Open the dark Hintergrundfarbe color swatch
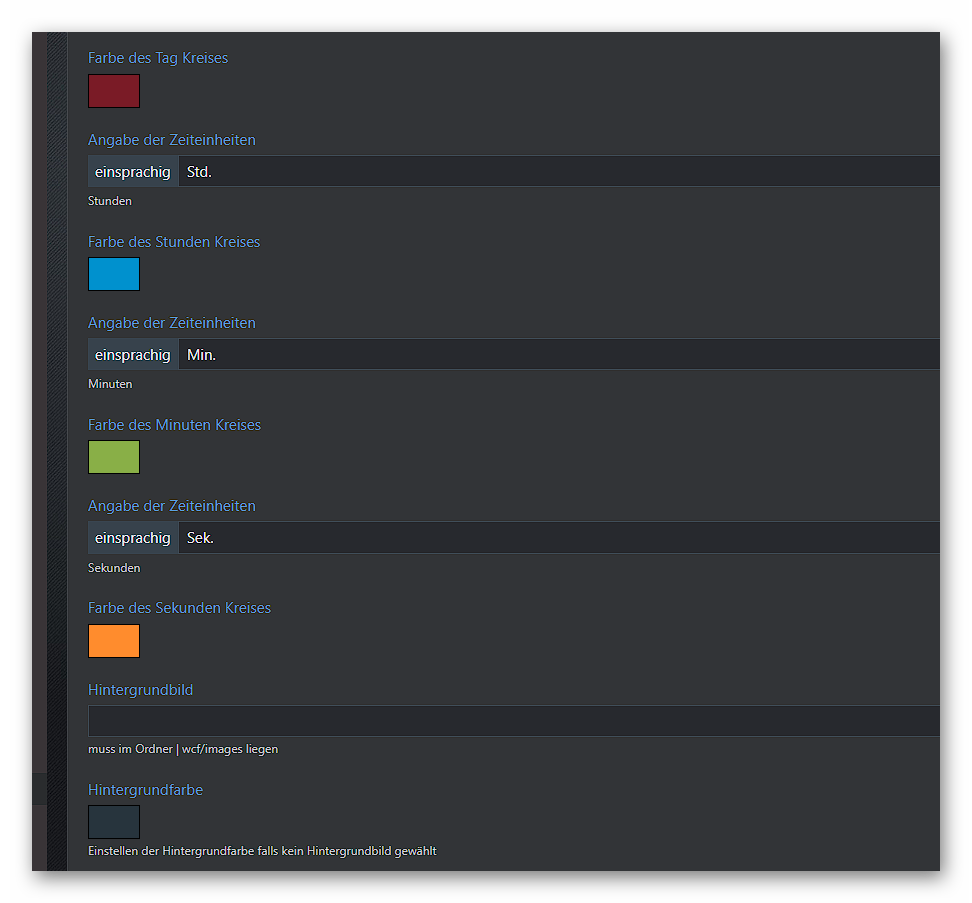This screenshot has width=972, height=903. tap(114, 822)
